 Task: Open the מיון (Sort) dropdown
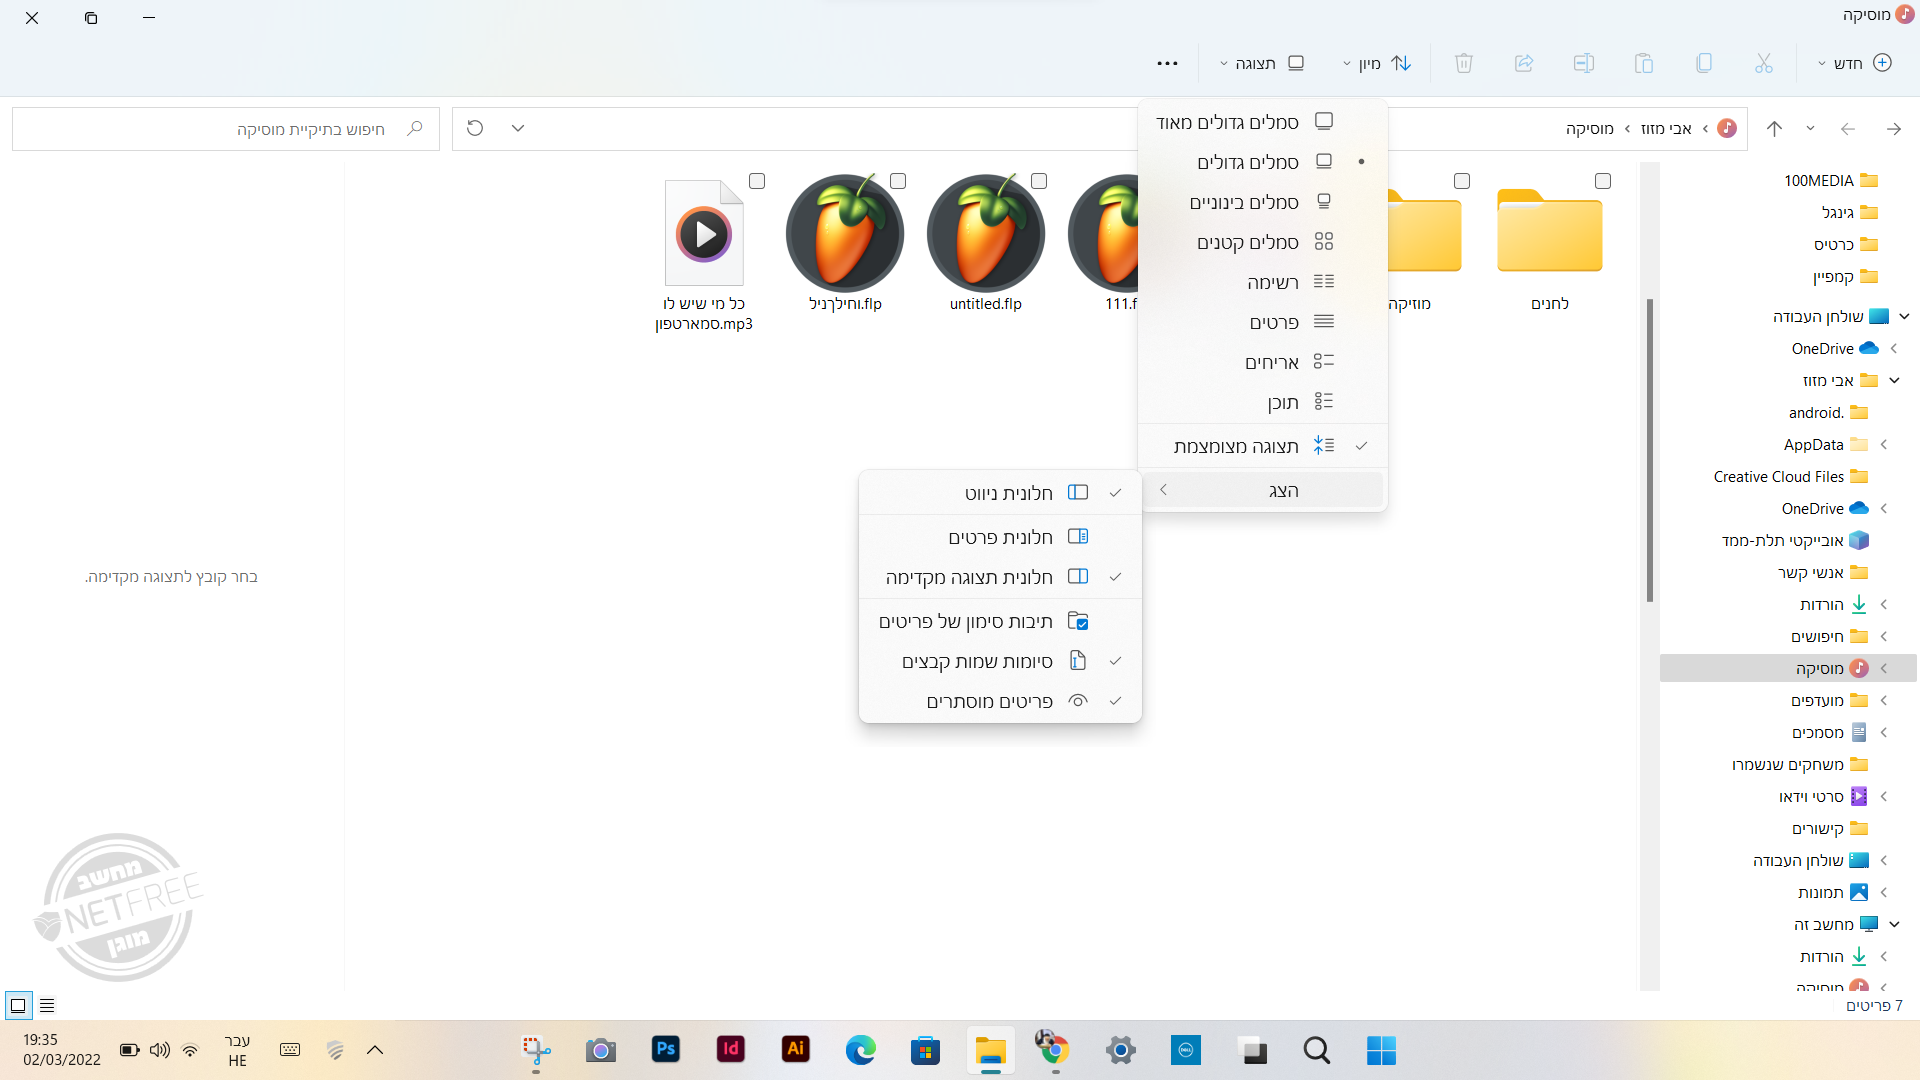tap(1376, 63)
